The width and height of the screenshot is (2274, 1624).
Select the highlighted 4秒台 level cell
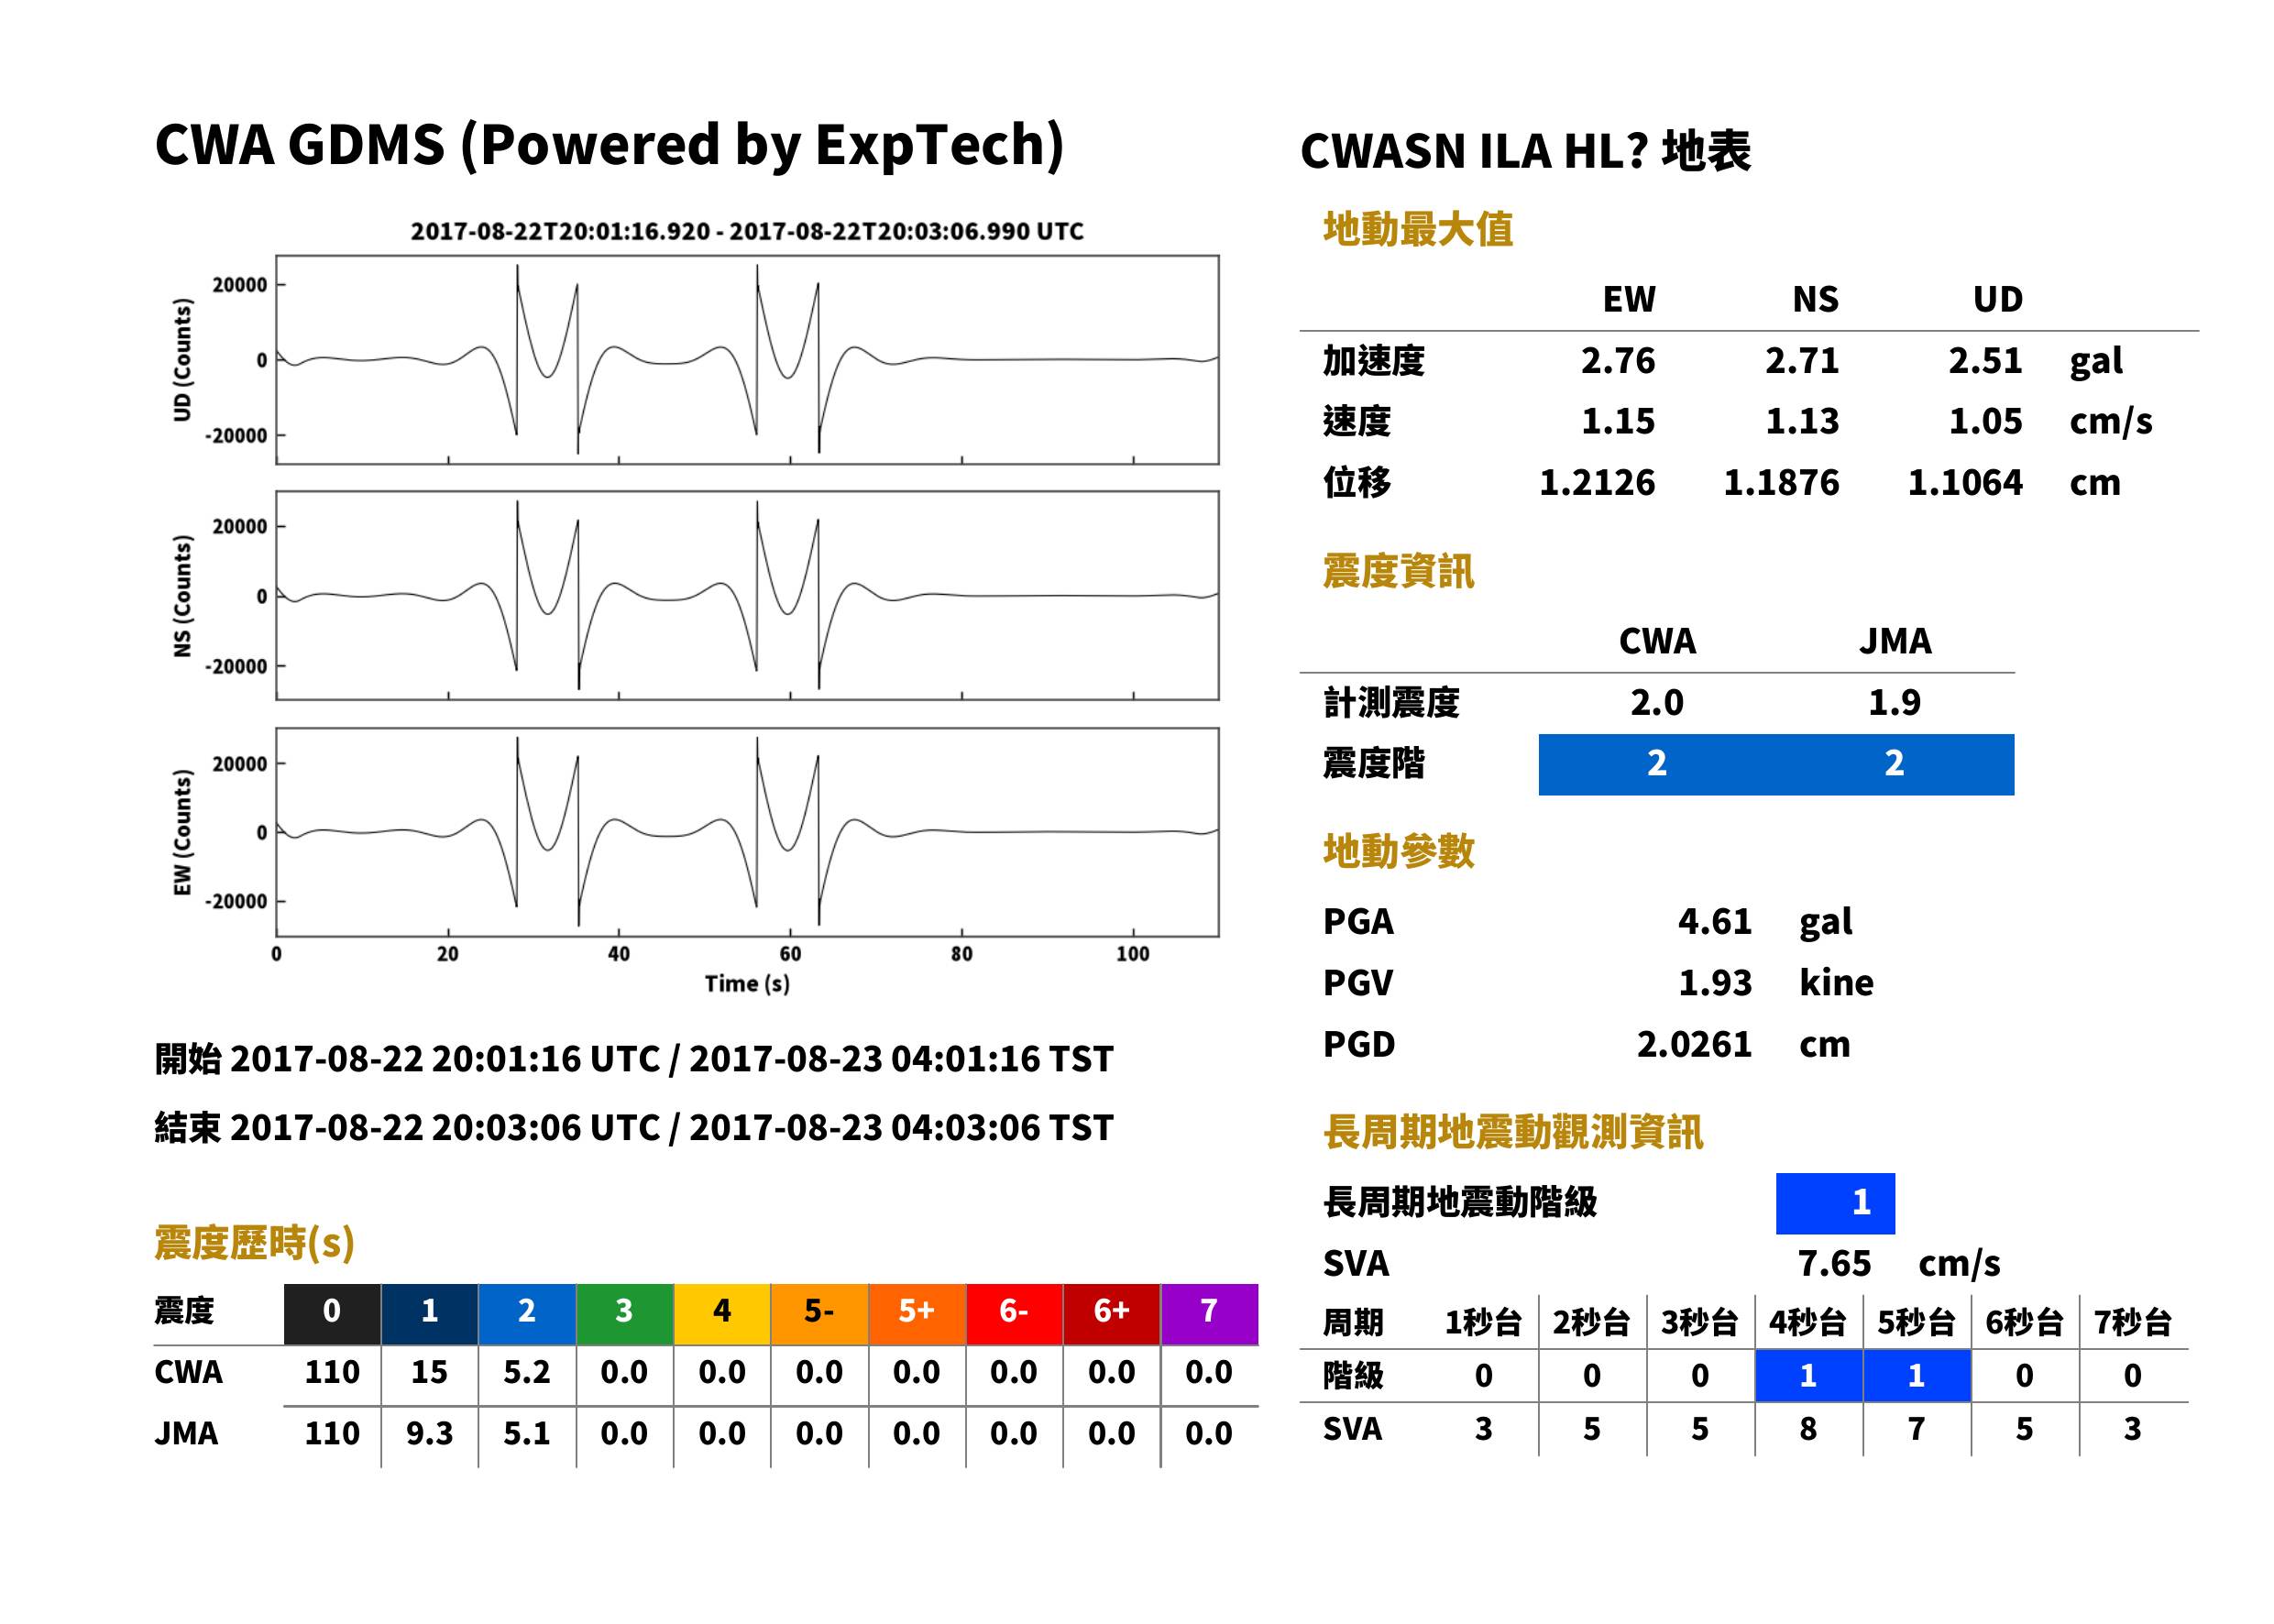click(1807, 1375)
